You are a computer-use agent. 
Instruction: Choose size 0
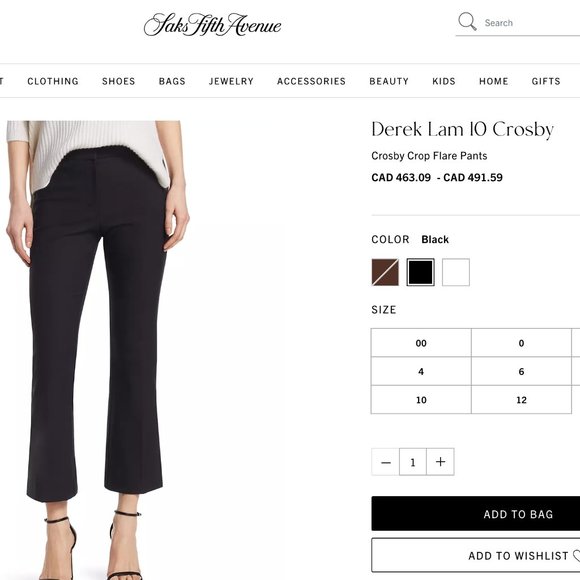click(x=521, y=343)
